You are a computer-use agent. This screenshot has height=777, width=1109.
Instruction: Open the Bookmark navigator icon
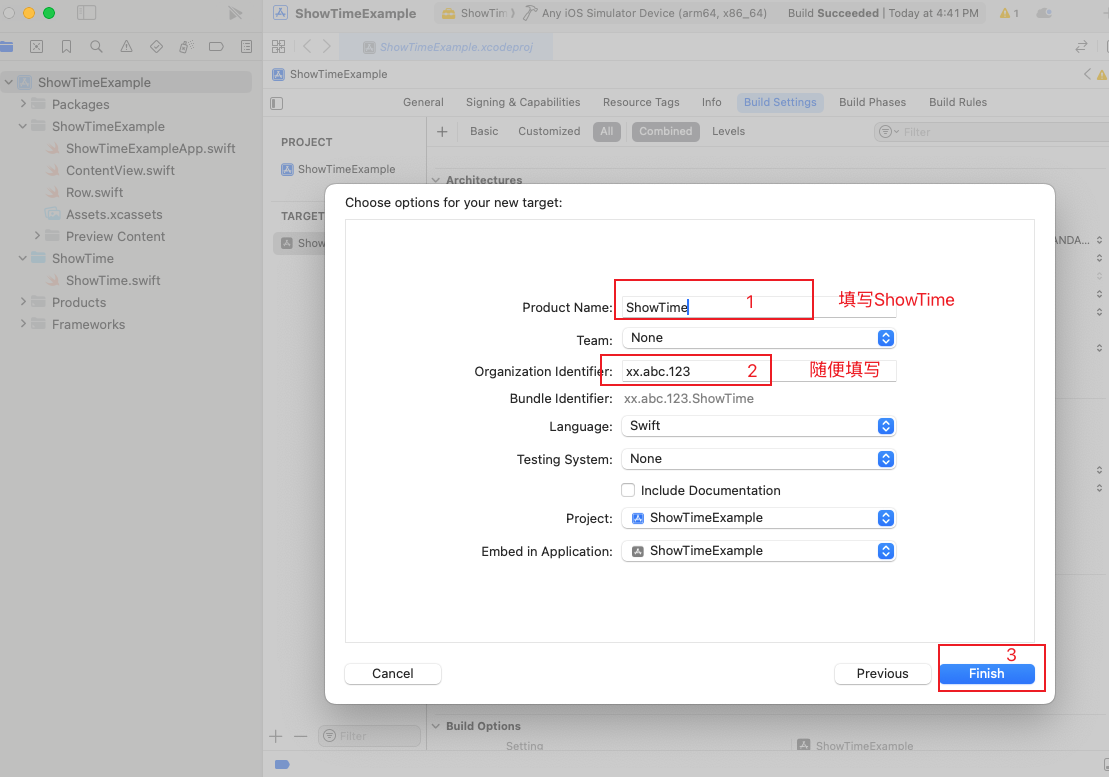point(66,47)
